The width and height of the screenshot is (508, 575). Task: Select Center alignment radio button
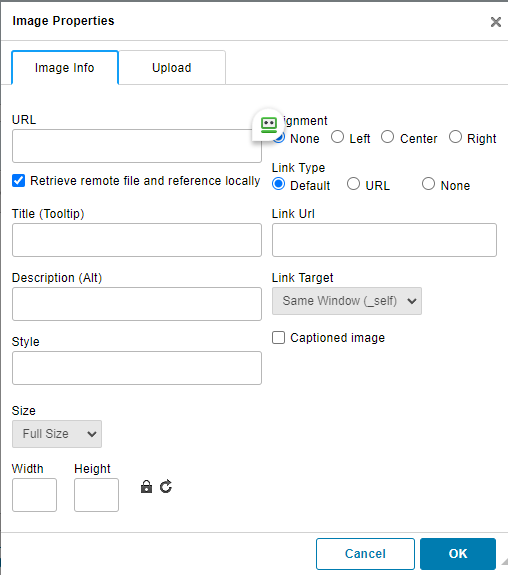(387, 137)
